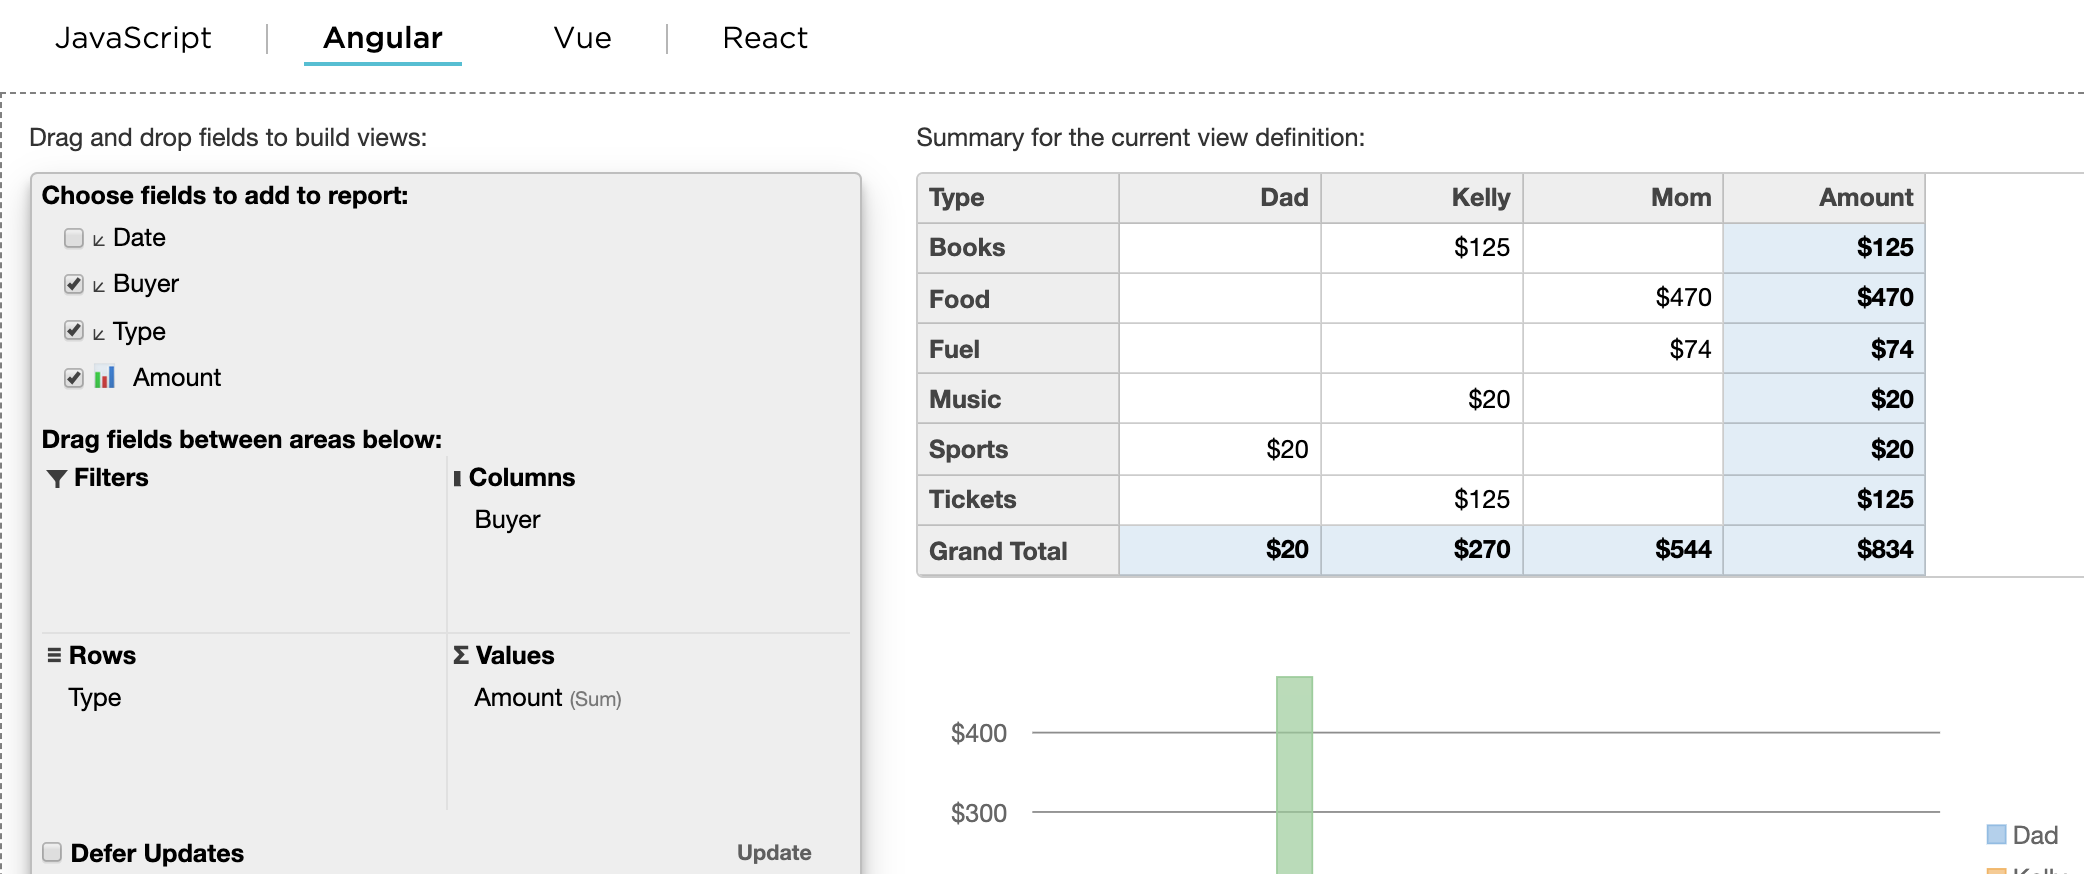This screenshot has width=2084, height=874.
Task: Click the bar chart icon beside Amount
Action: click(x=105, y=377)
